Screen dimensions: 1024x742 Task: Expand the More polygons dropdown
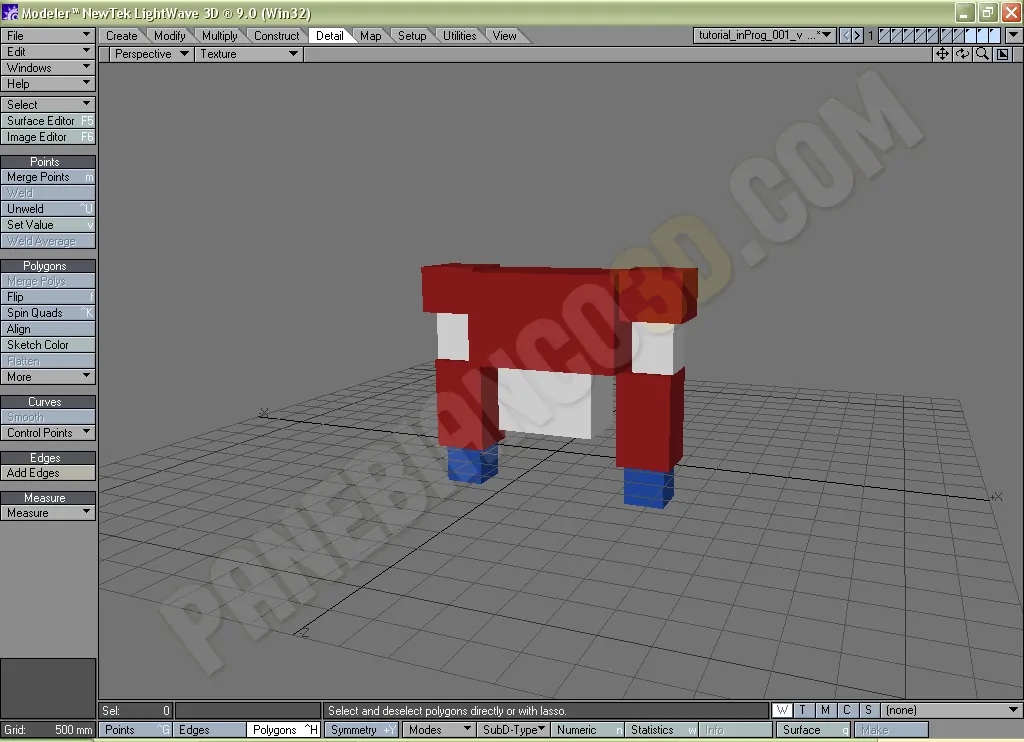pos(48,377)
